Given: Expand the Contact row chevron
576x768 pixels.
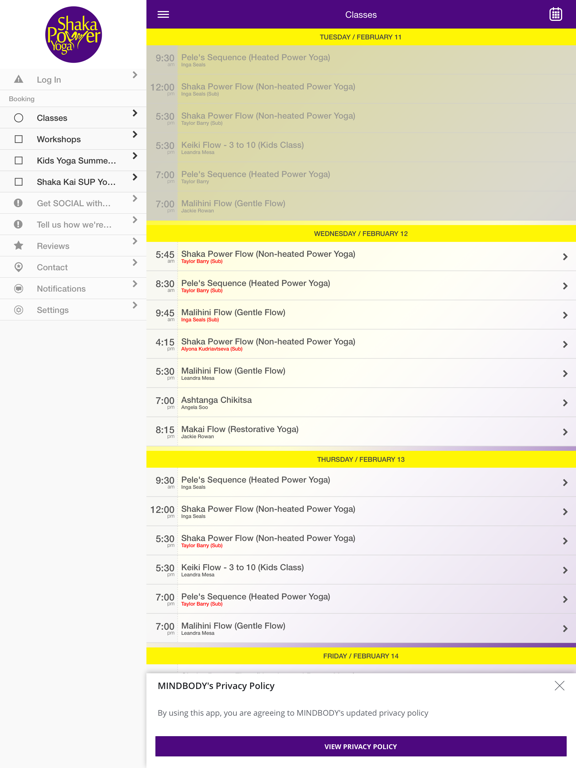Looking at the screenshot, I should [x=135, y=263].
